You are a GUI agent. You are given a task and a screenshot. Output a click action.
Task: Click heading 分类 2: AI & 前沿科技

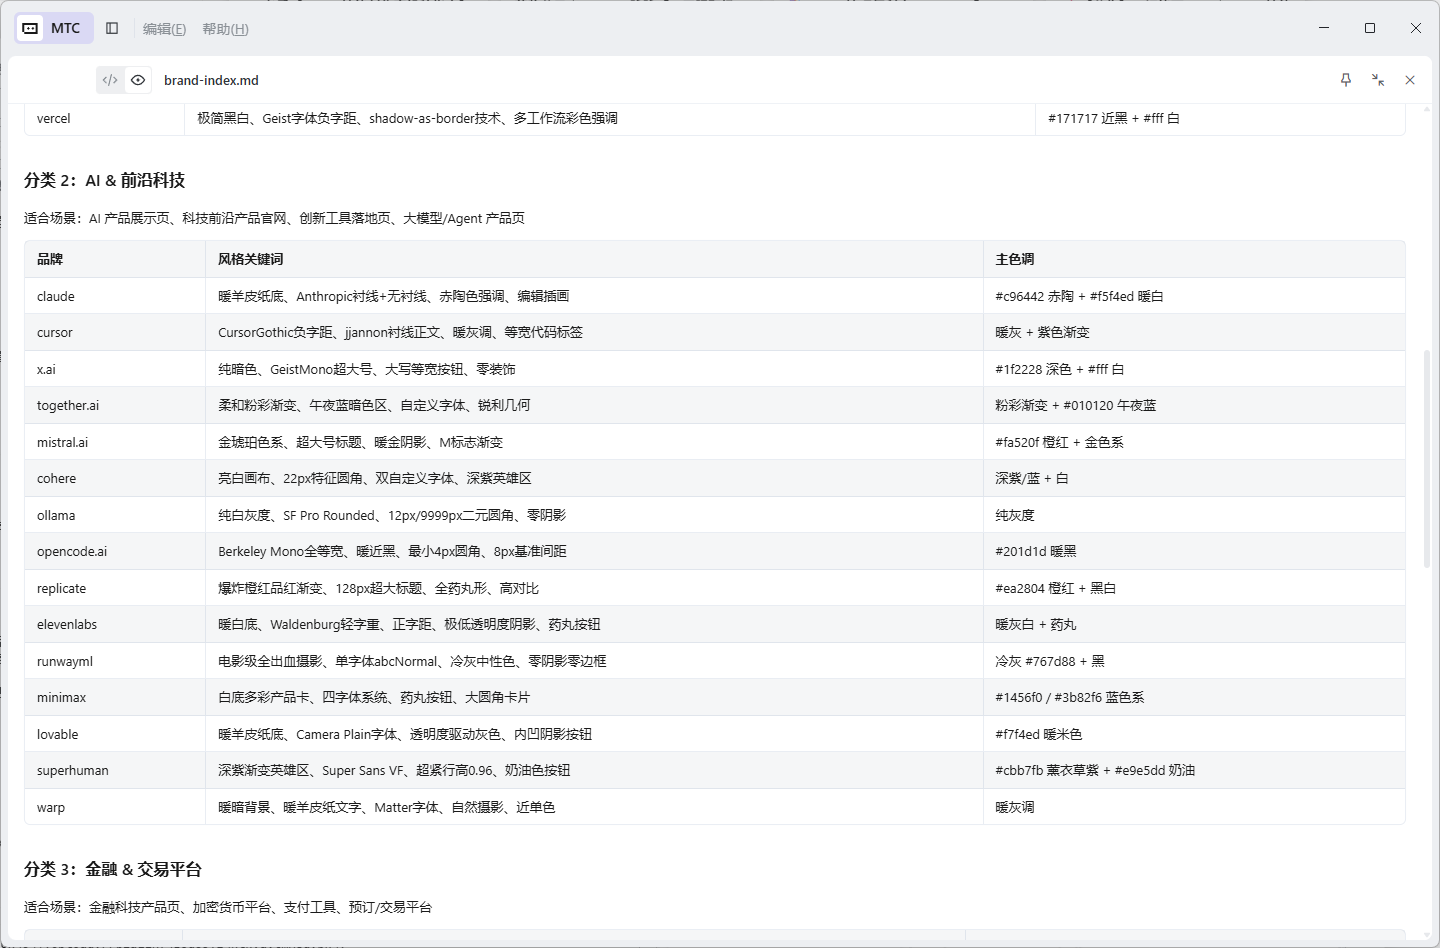click(x=105, y=180)
